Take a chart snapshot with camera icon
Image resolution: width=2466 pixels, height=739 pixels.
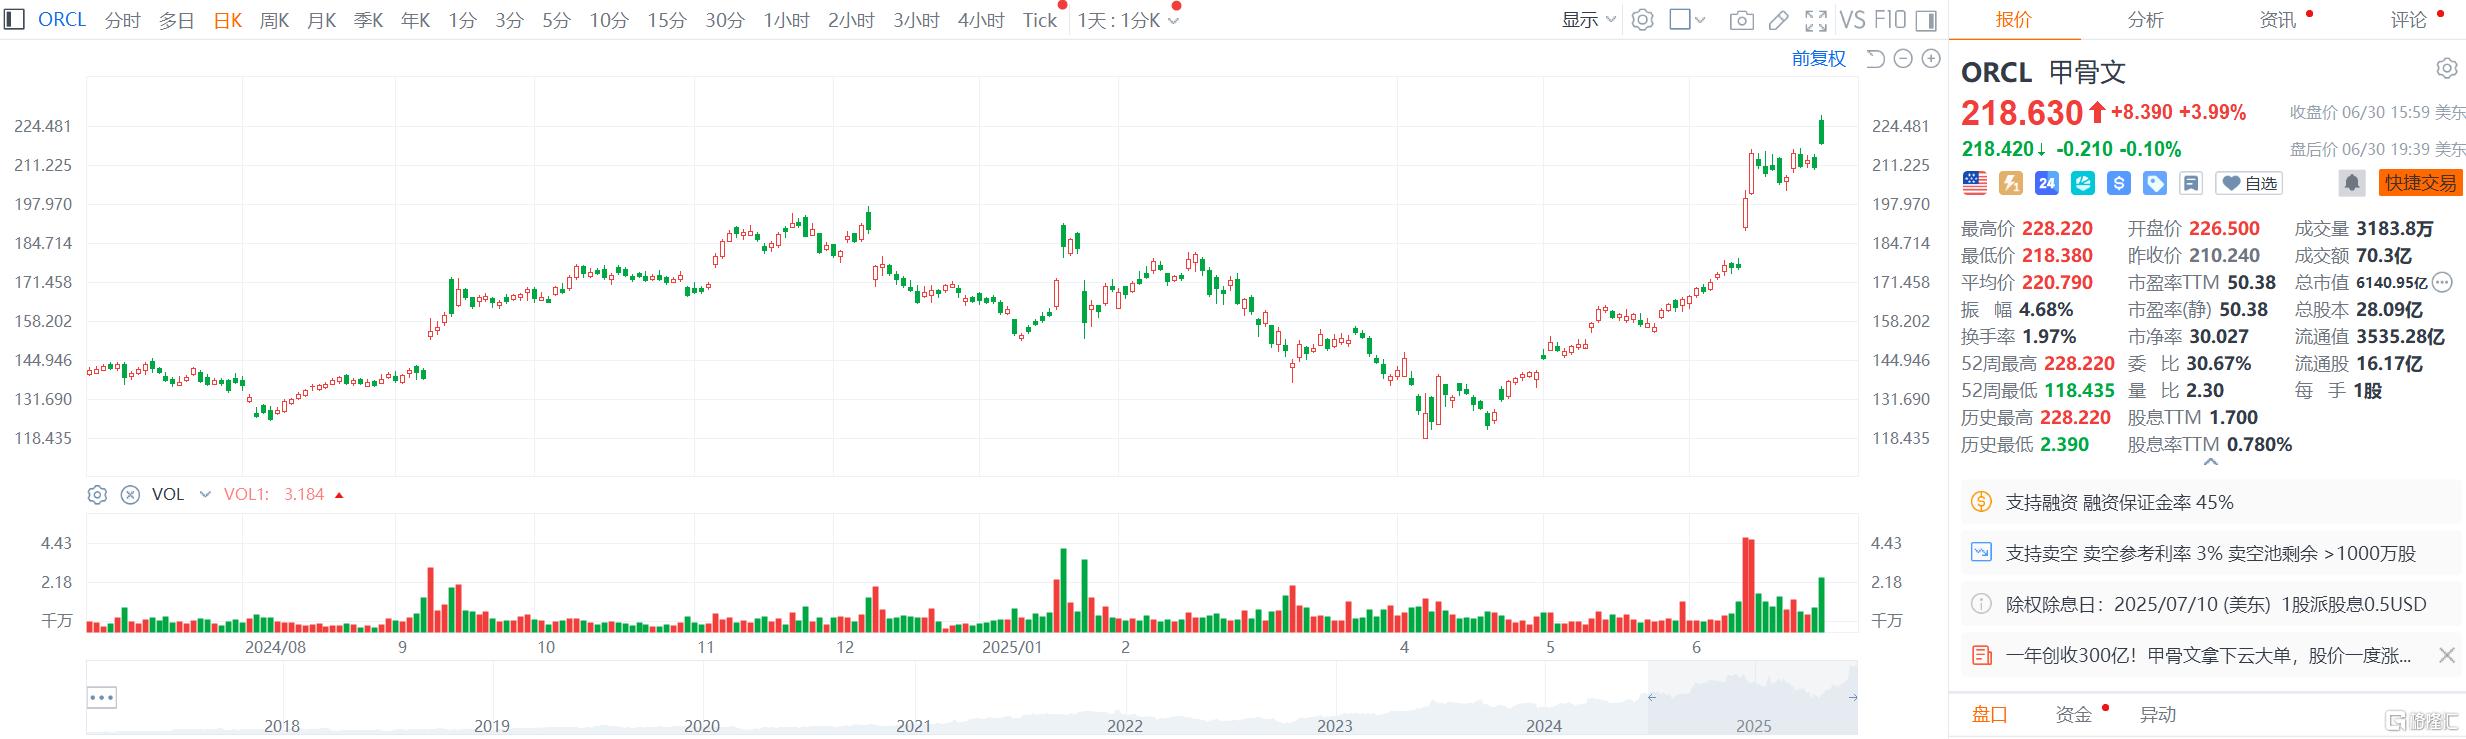[x=1742, y=20]
